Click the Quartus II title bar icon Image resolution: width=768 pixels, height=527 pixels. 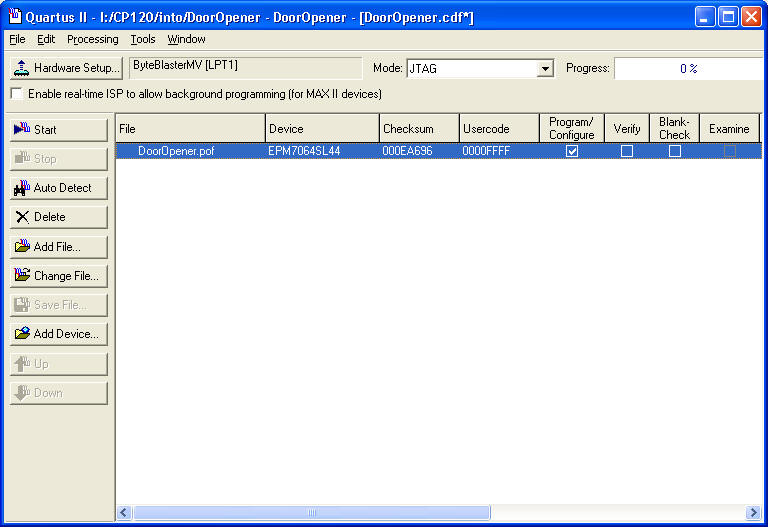pyautogui.click(x=15, y=17)
